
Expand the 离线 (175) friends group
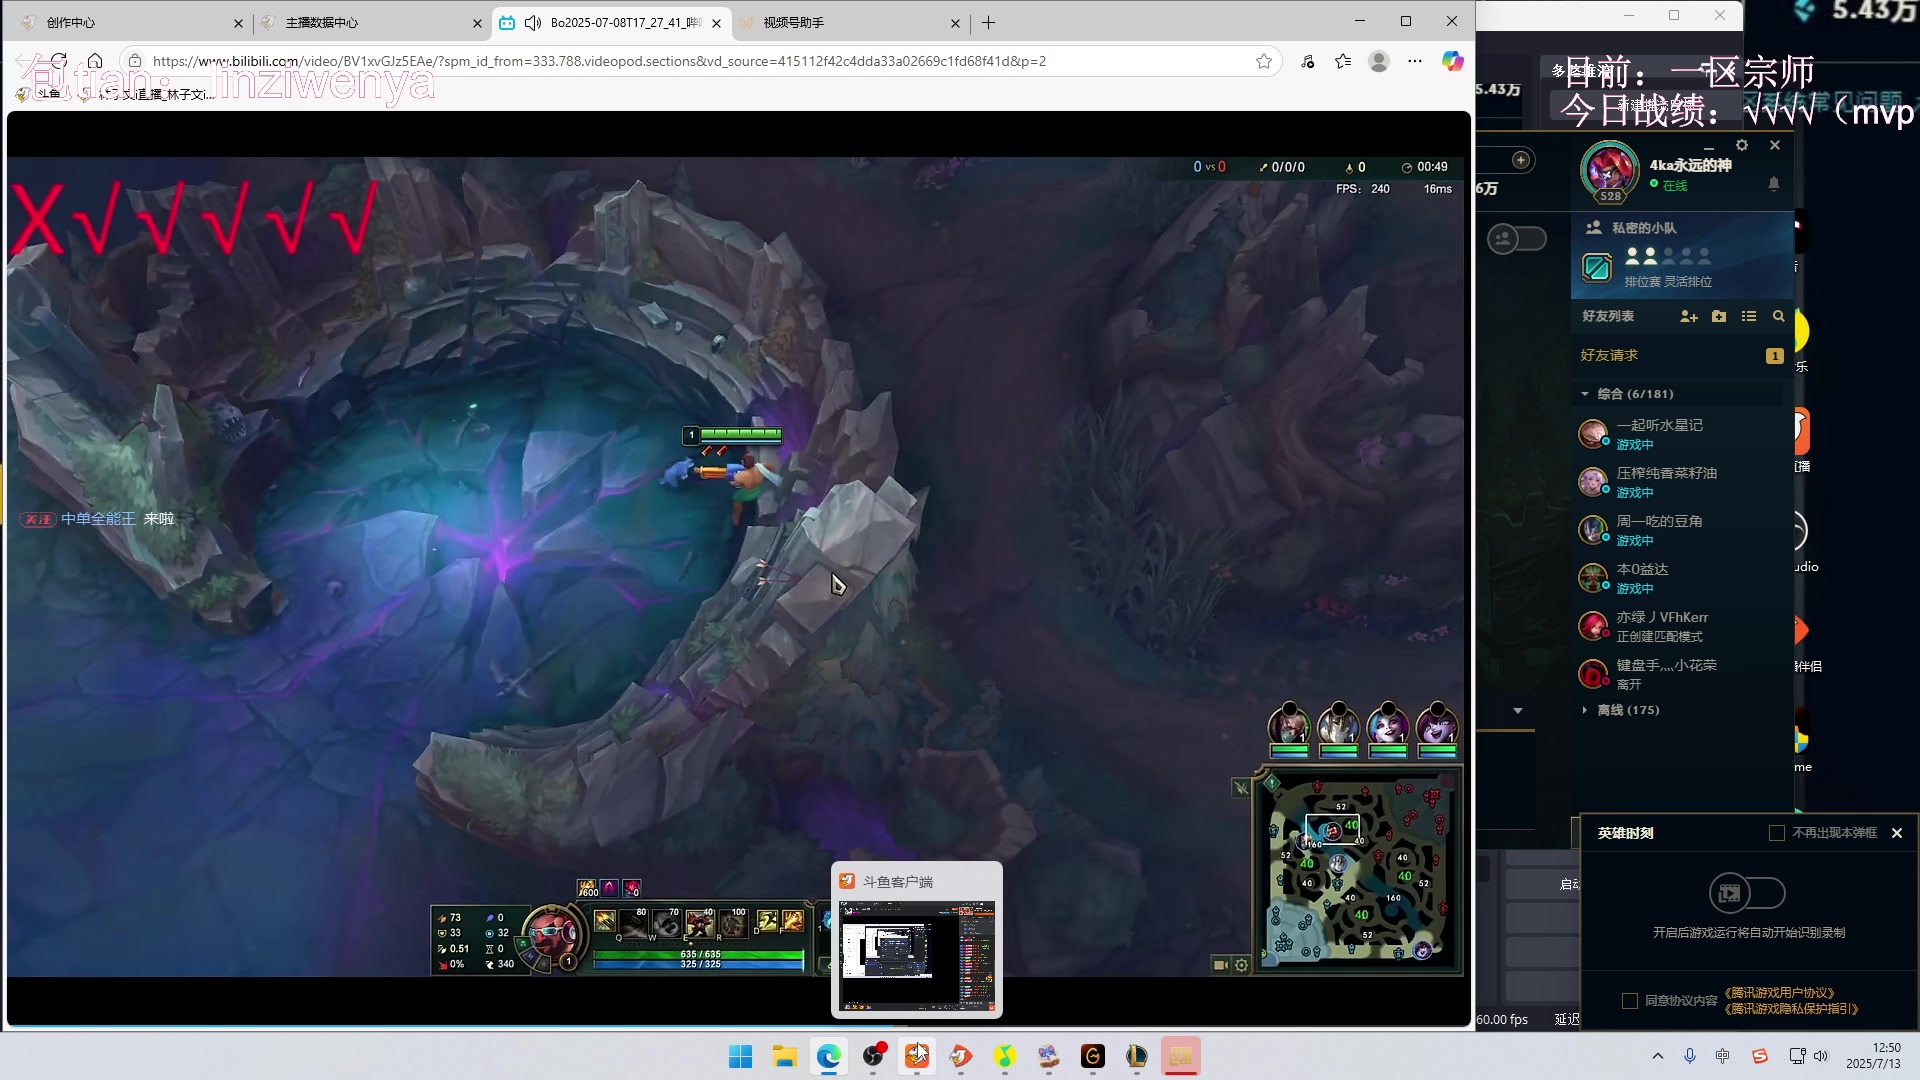click(1585, 710)
